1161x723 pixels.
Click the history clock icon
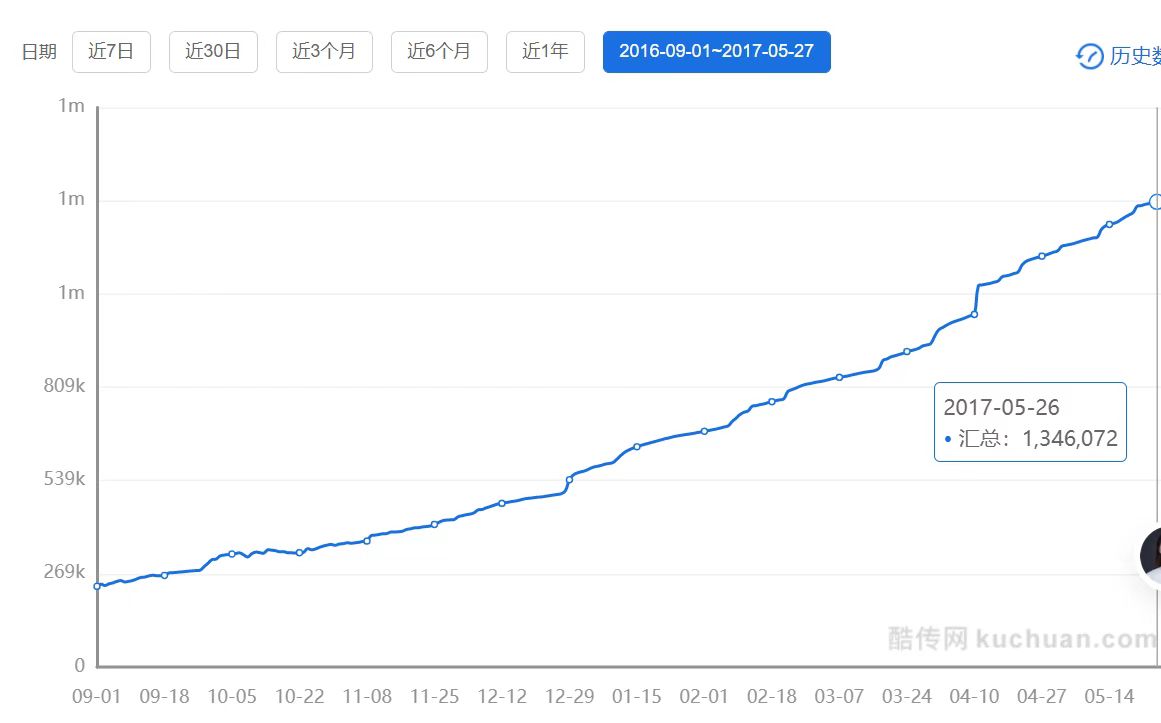click(x=1089, y=56)
